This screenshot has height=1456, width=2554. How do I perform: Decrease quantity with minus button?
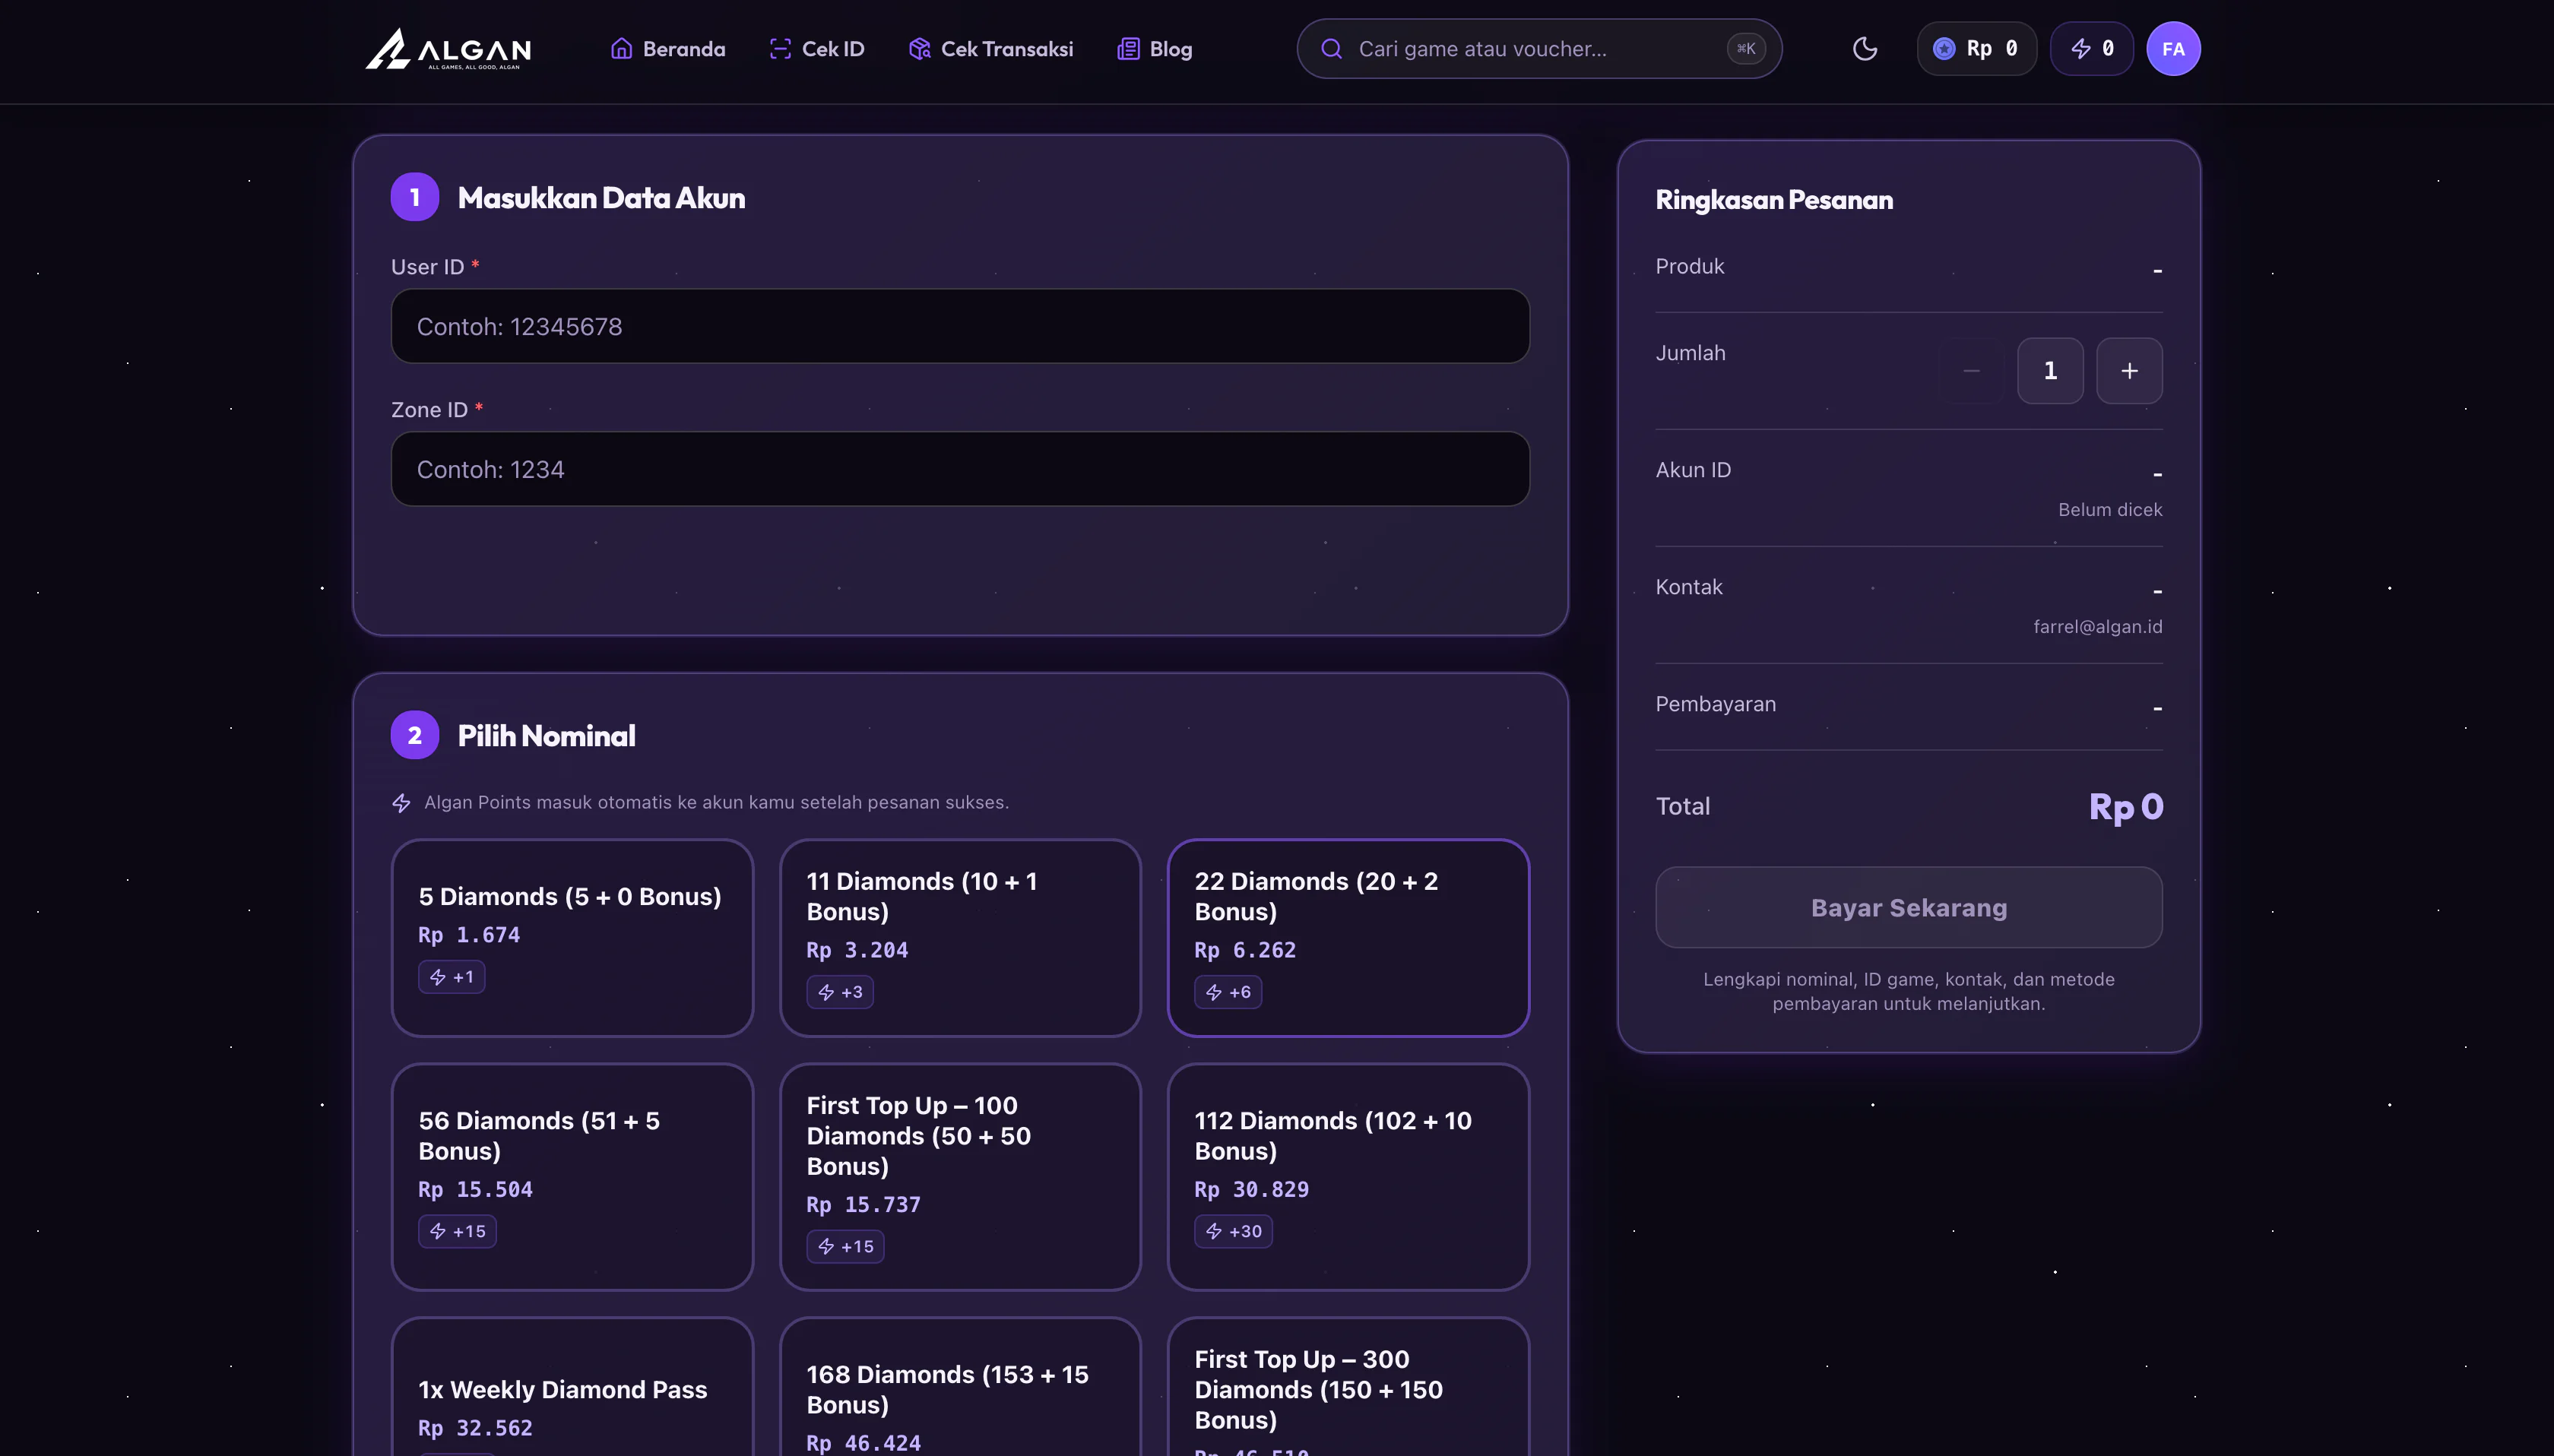[1971, 371]
